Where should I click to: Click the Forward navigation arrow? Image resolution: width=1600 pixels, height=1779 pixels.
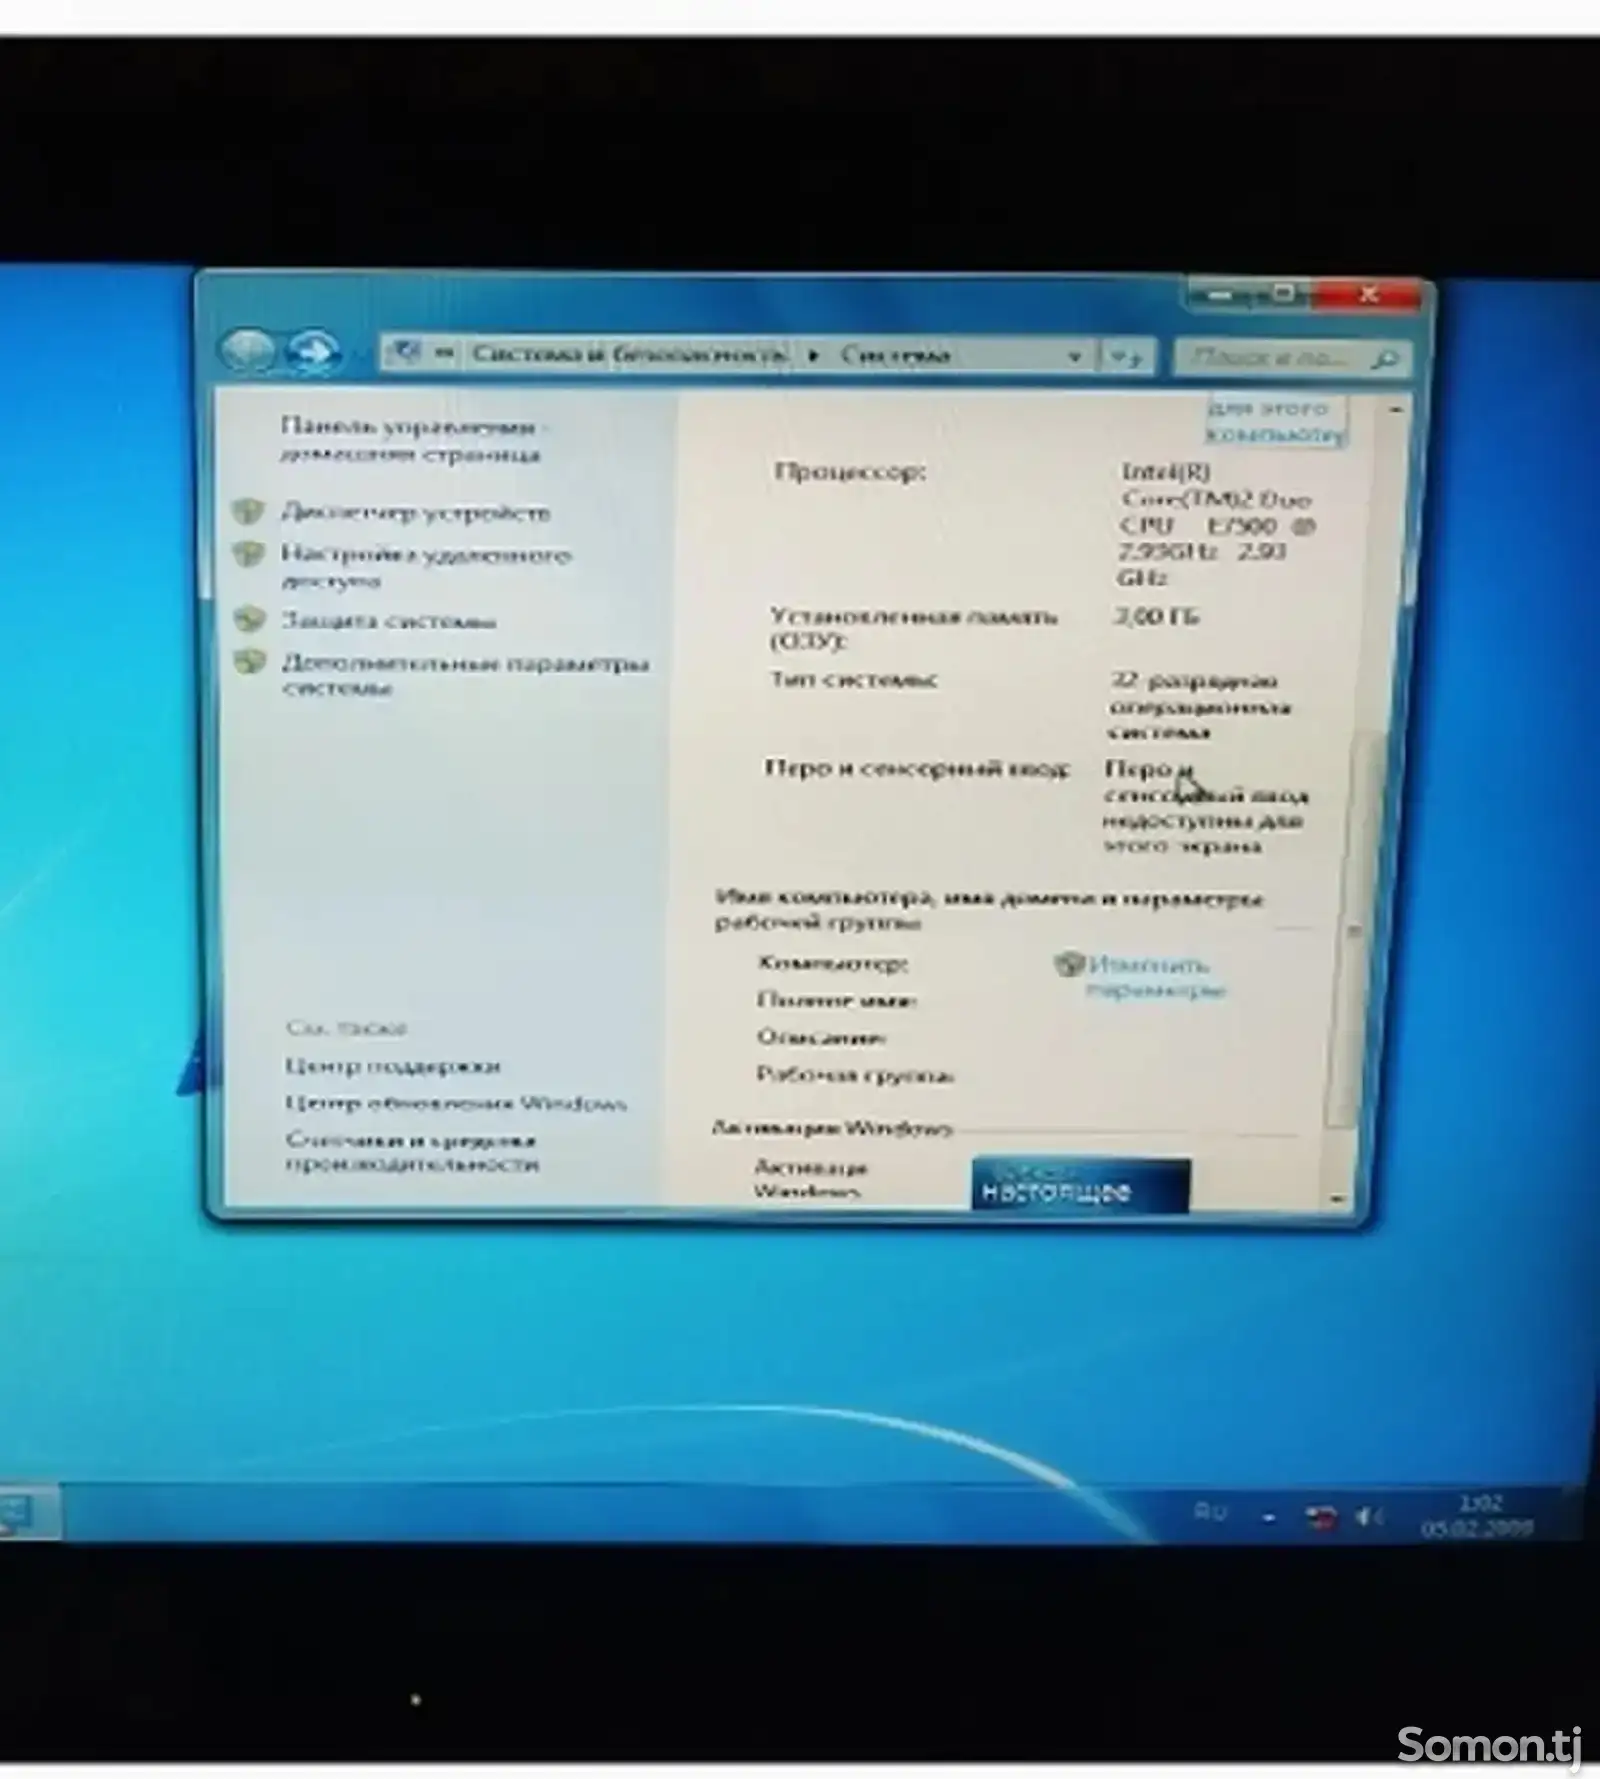click(312, 351)
